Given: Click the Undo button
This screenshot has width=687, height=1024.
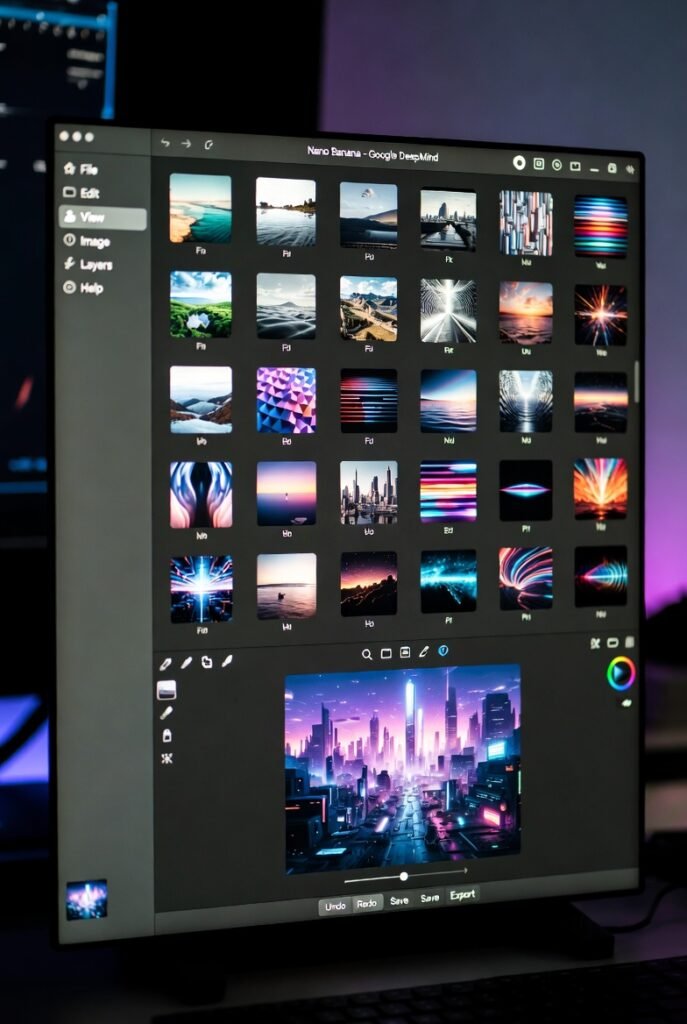Looking at the screenshot, I should [x=335, y=906].
